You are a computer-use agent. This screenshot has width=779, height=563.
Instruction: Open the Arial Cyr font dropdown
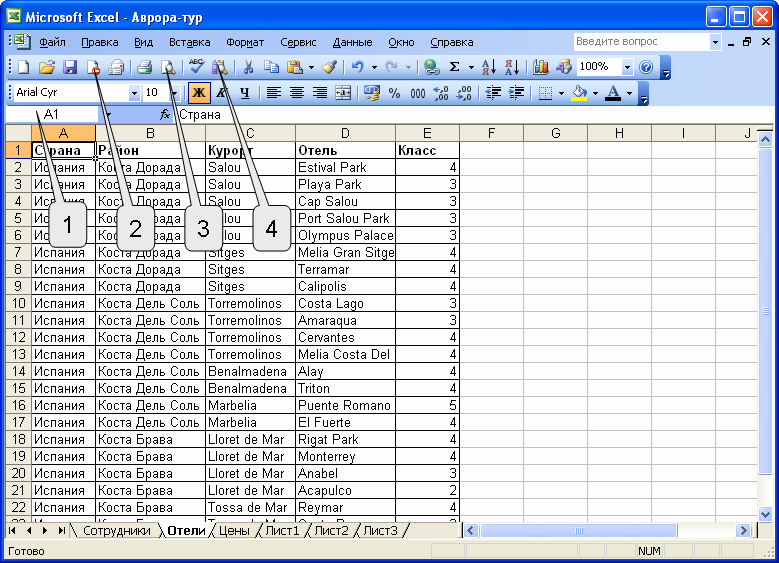tap(134, 93)
